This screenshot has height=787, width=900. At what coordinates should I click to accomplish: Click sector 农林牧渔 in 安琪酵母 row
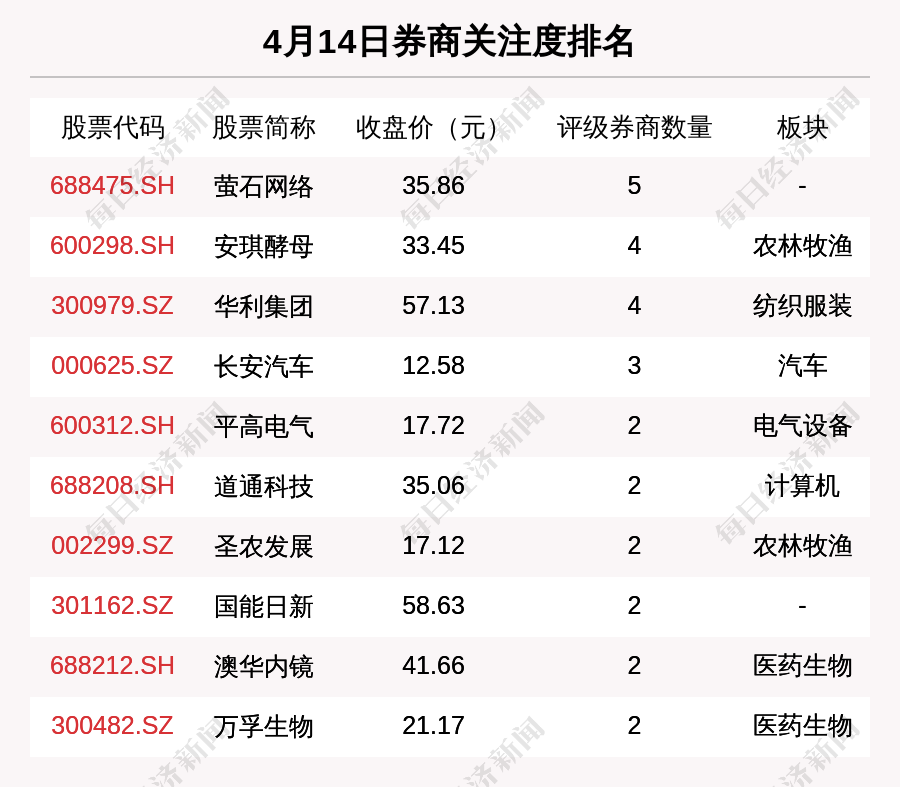click(802, 246)
